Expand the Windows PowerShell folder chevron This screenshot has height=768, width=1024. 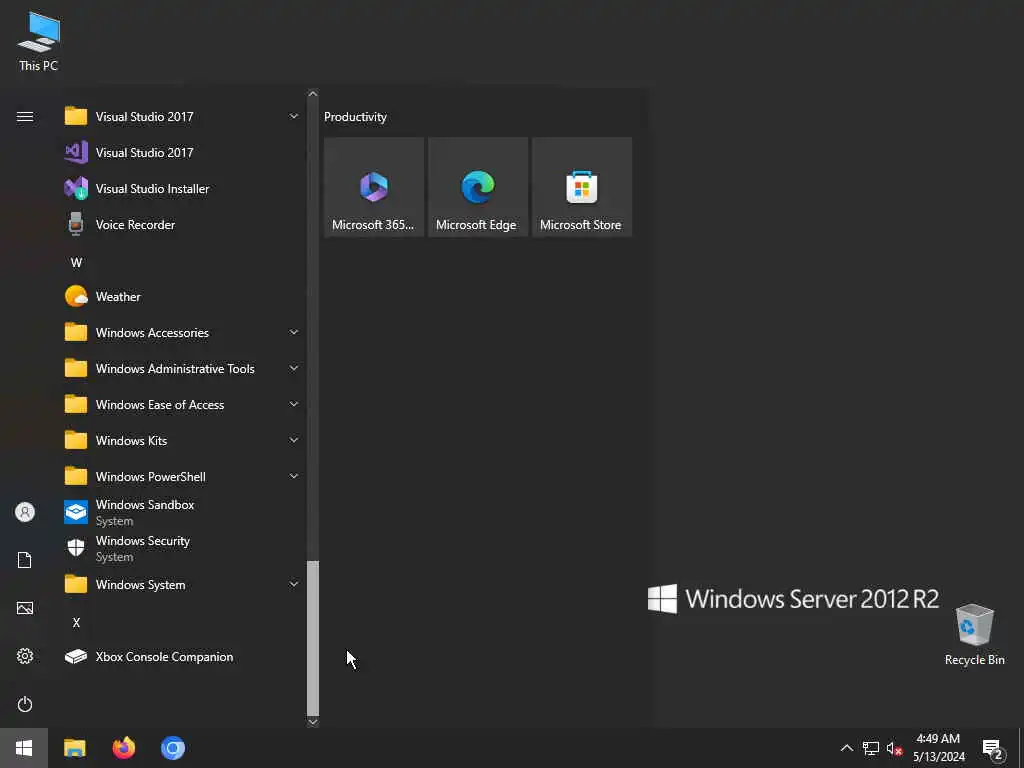(x=294, y=476)
